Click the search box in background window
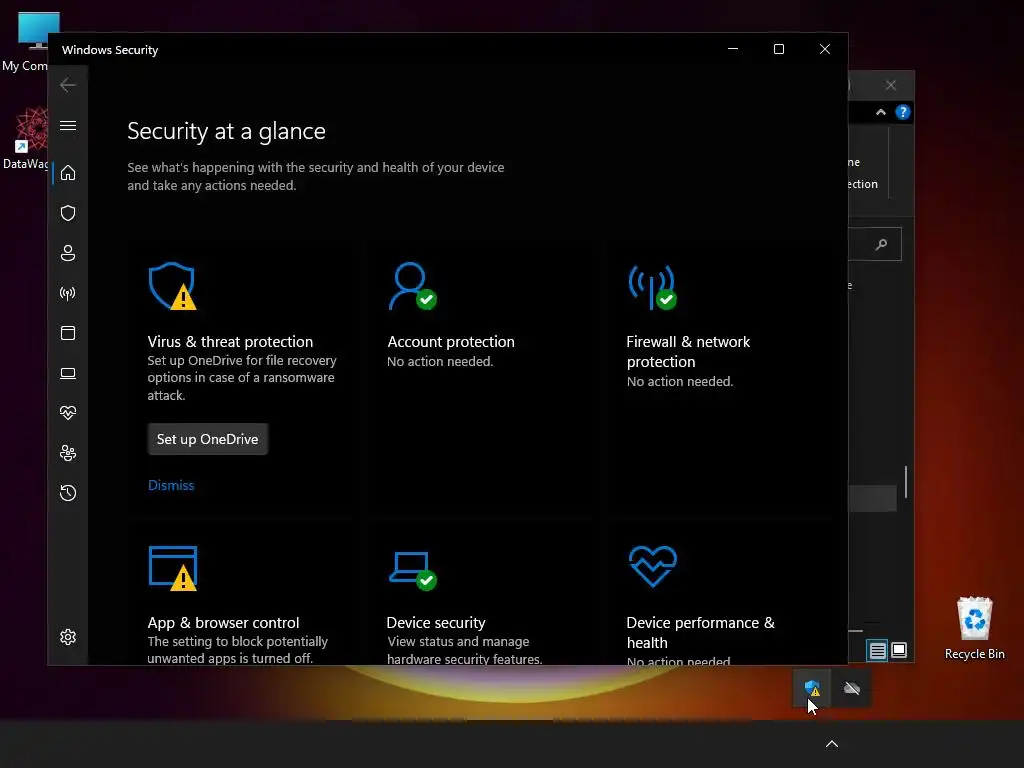This screenshot has height=768, width=1024. point(874,244)
